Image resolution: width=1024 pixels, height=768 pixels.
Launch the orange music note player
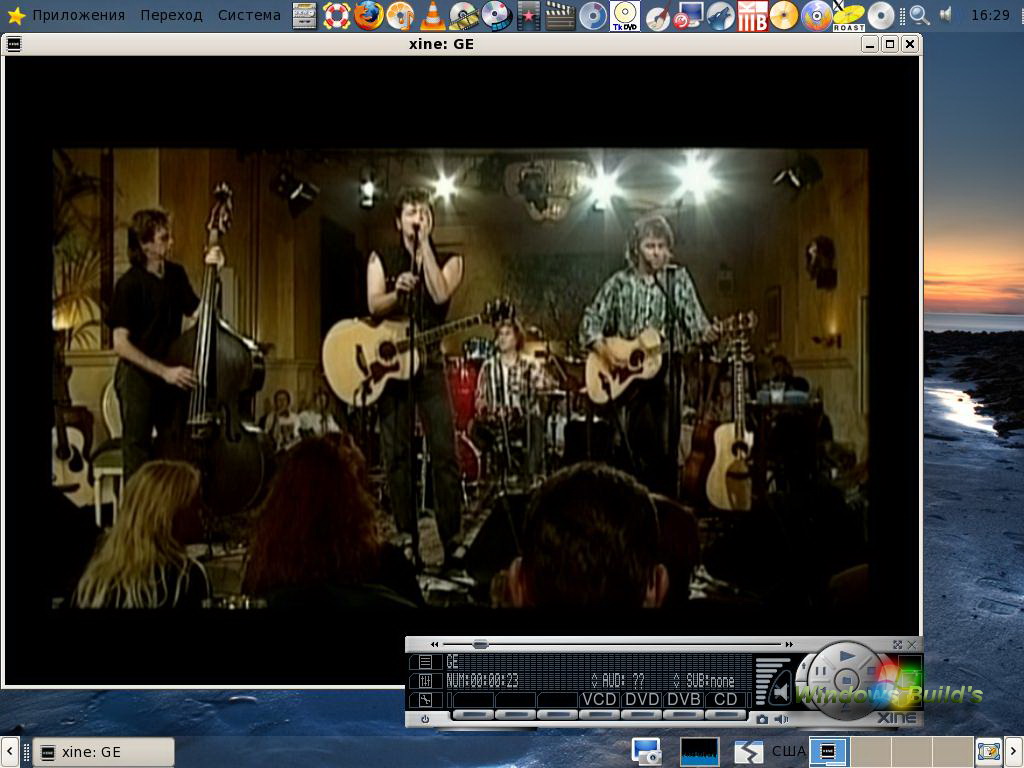point(400,16)
